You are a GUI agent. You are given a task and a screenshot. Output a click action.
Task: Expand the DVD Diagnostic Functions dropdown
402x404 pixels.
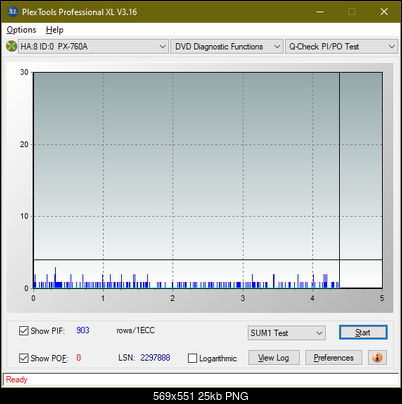pyautogui.click(x=227, y=47)
